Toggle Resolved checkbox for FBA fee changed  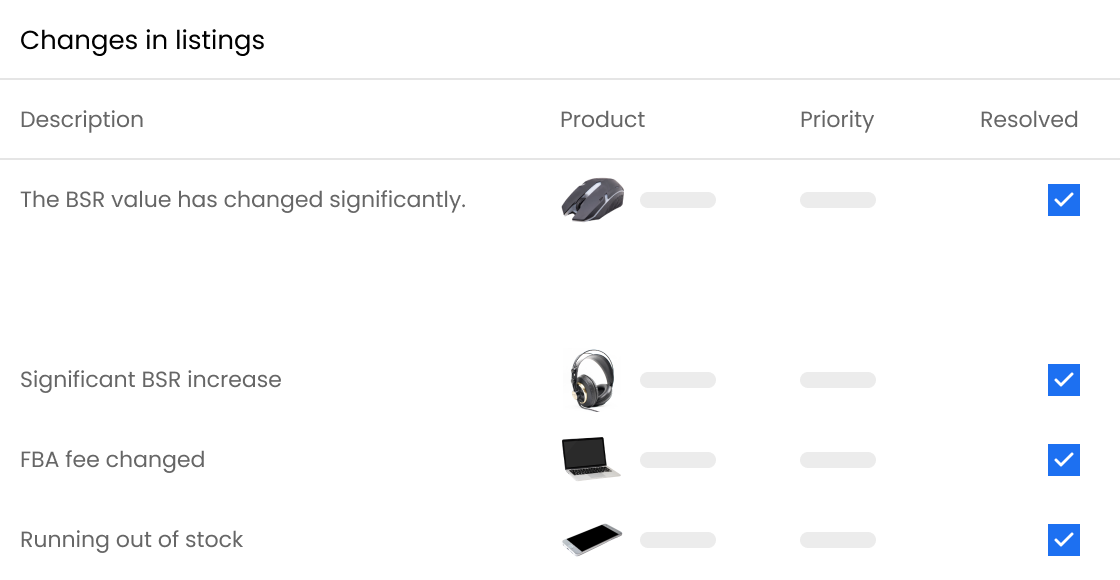1063,460
